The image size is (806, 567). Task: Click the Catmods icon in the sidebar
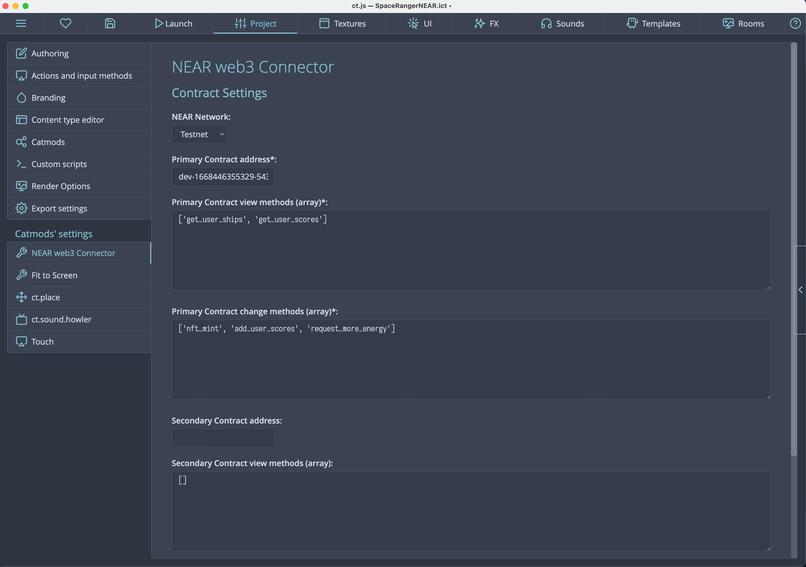(21, 142)
